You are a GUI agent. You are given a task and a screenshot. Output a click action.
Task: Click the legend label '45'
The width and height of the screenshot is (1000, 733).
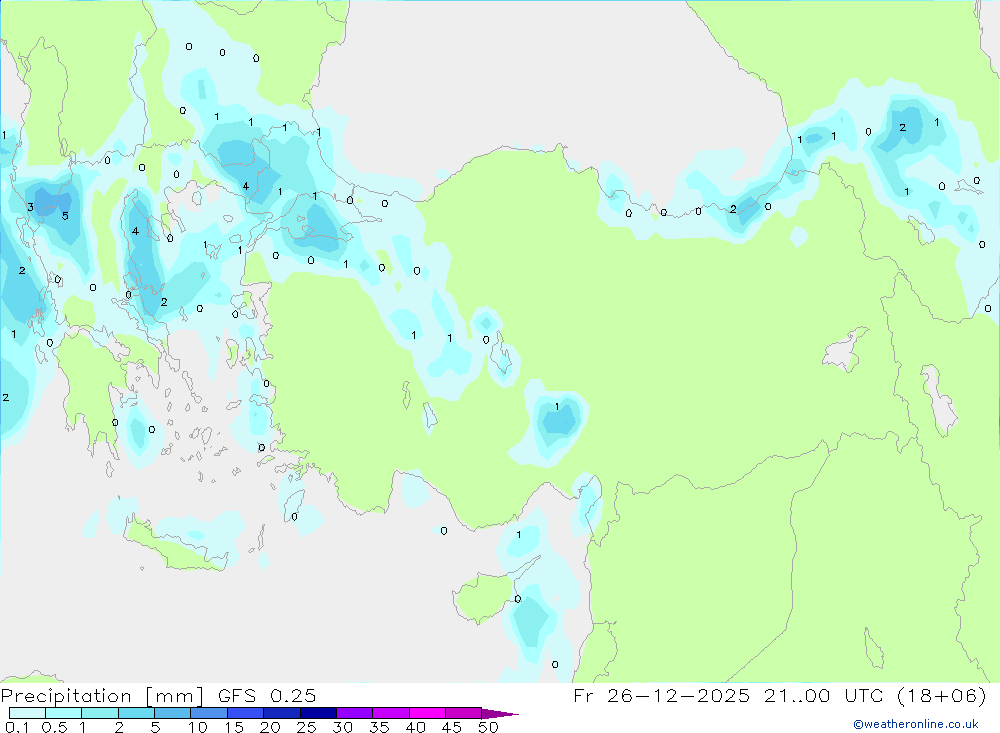[452, 727]
